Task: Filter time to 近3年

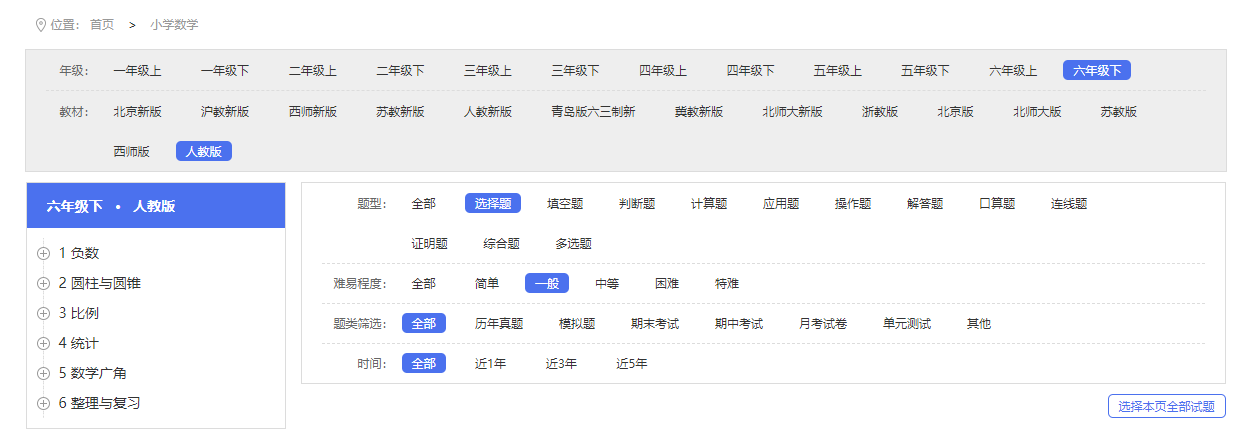Action: click(x=561, y=364)
